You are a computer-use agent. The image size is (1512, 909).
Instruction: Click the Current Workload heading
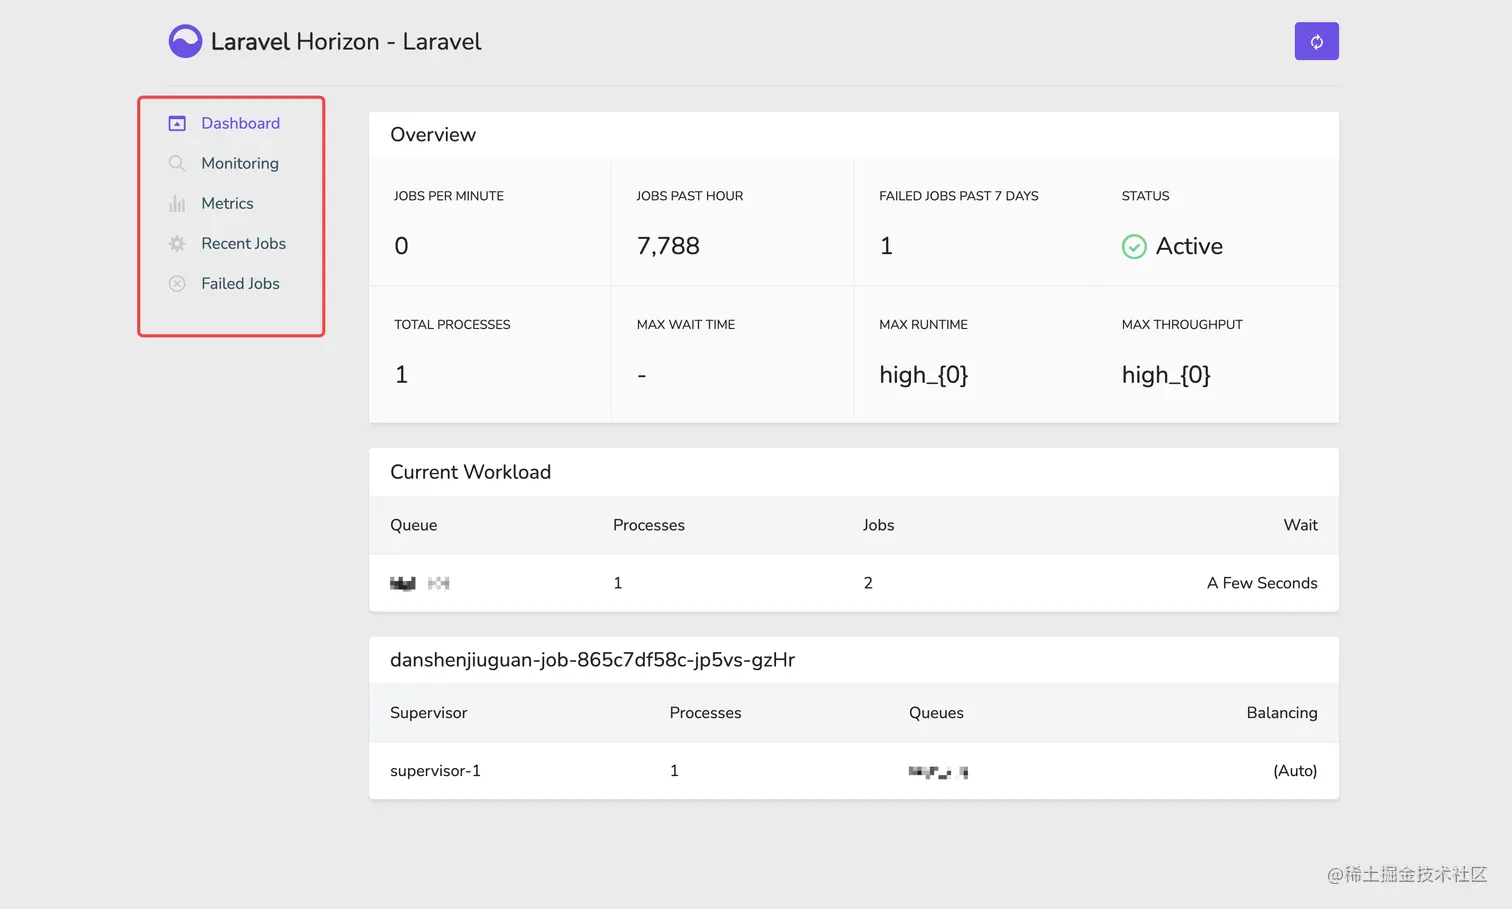point(470,472)
